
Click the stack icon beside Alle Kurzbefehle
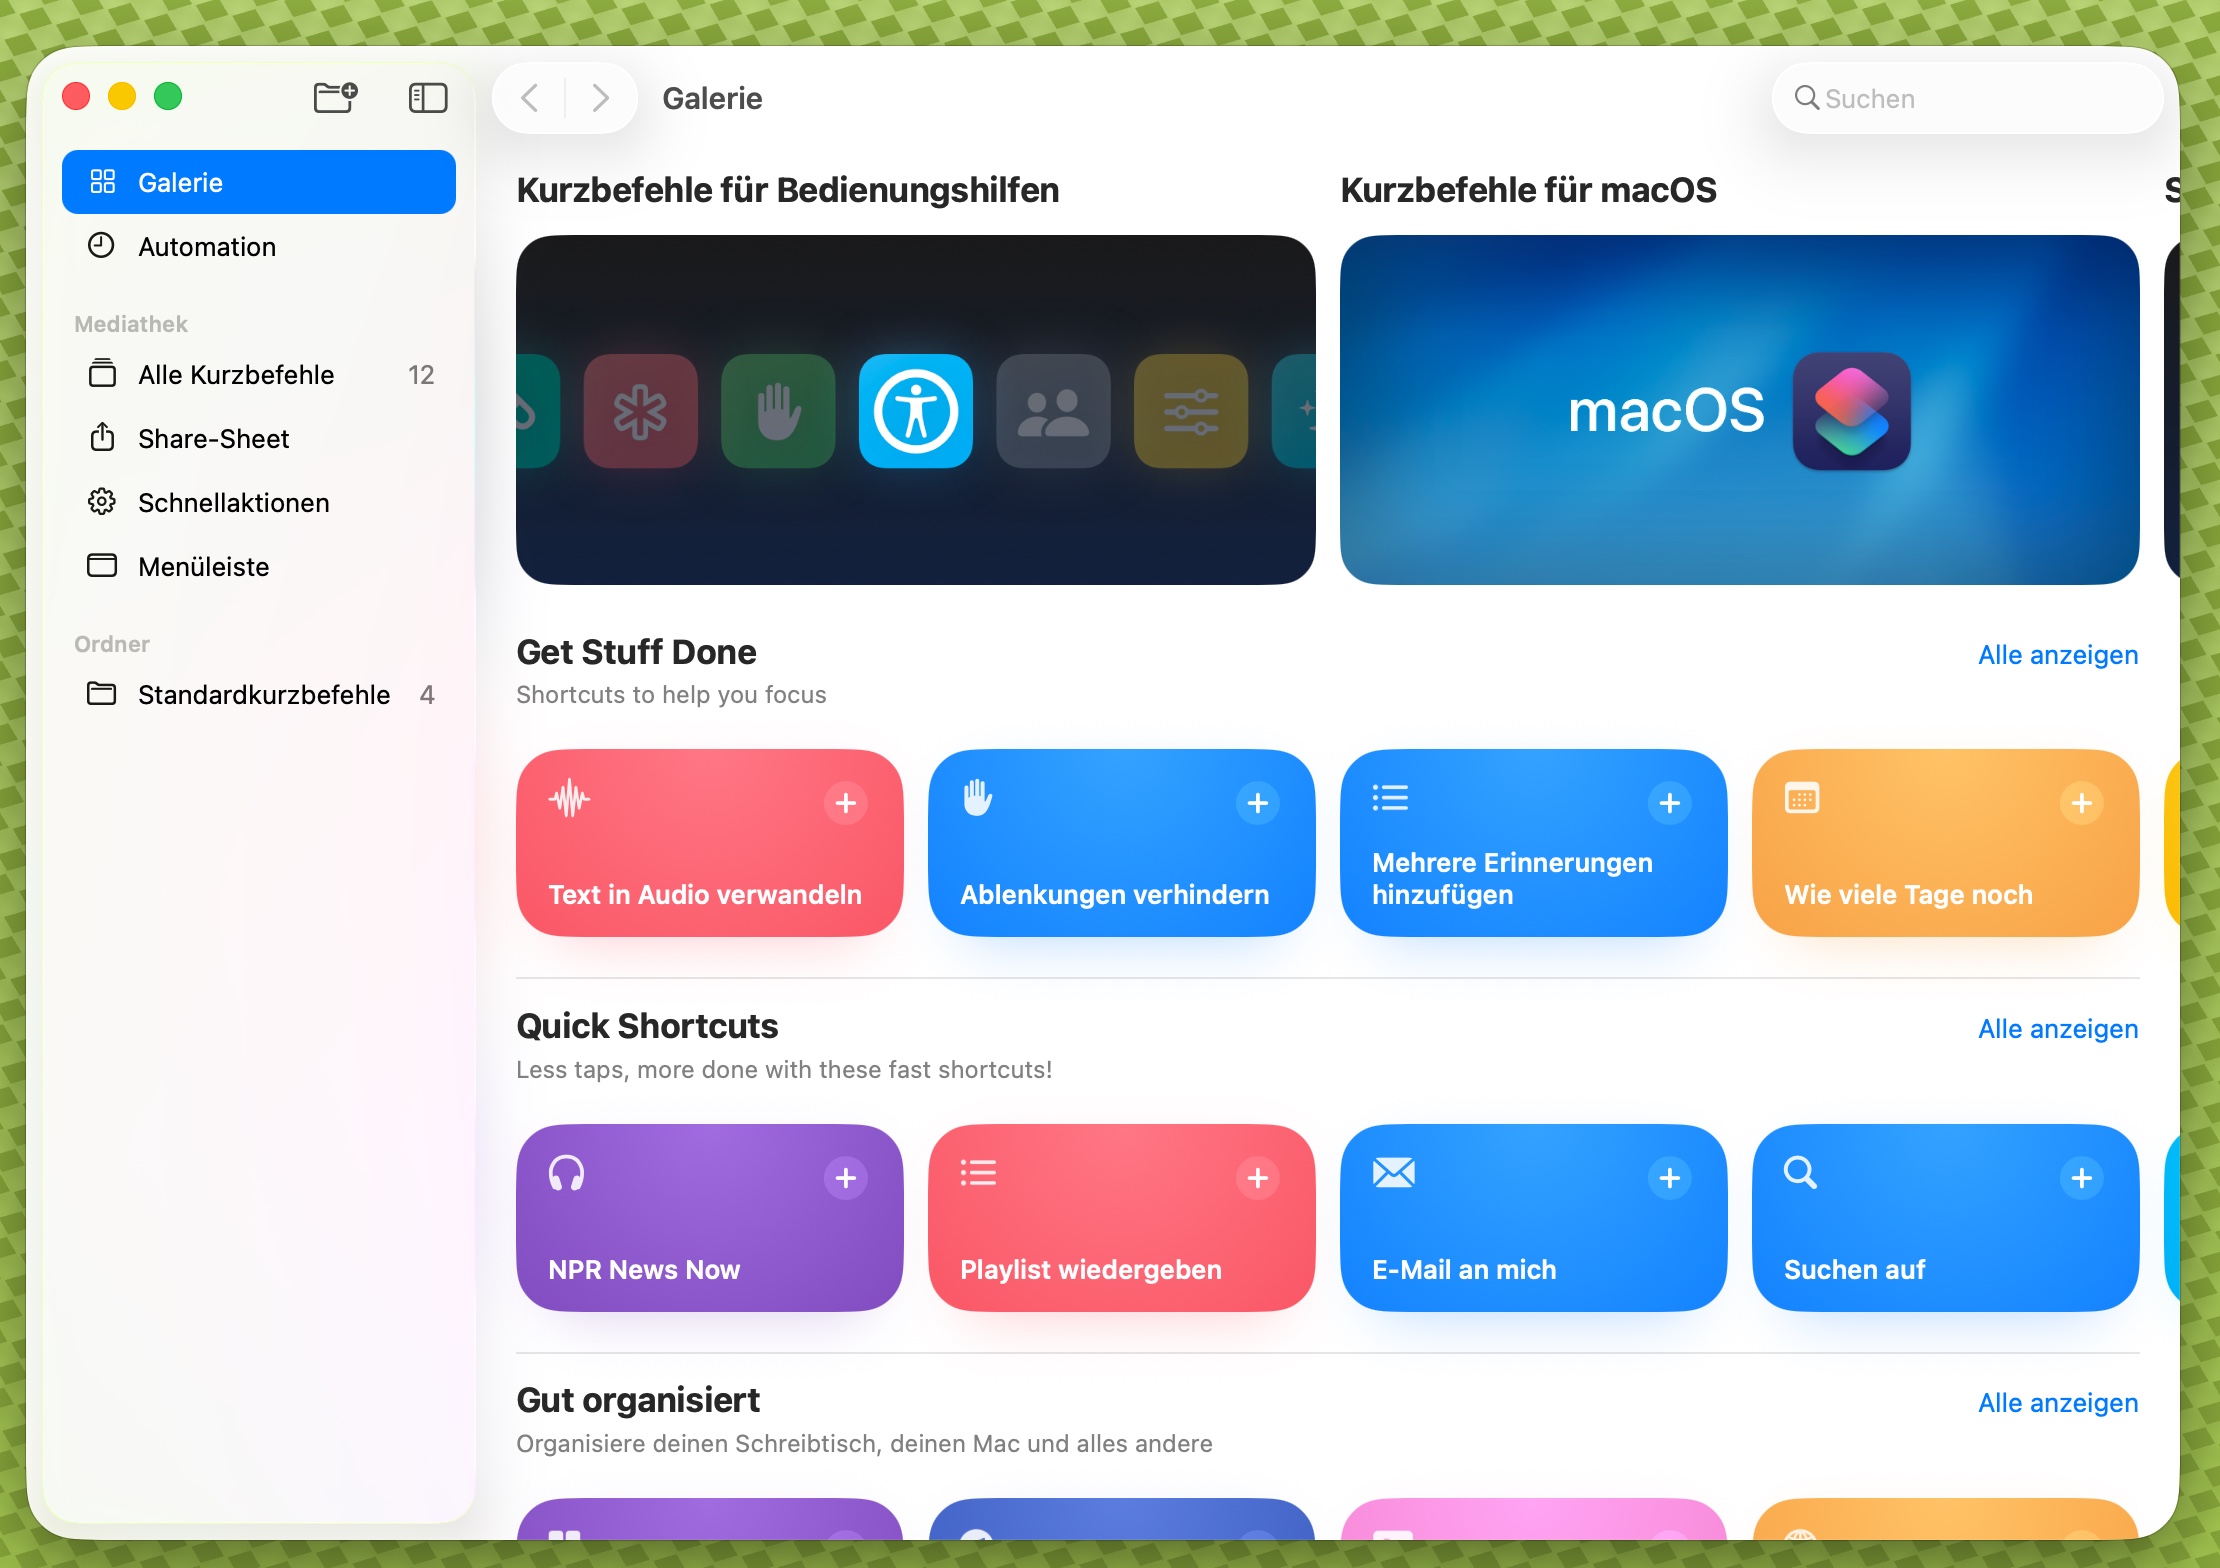(102, 373)
